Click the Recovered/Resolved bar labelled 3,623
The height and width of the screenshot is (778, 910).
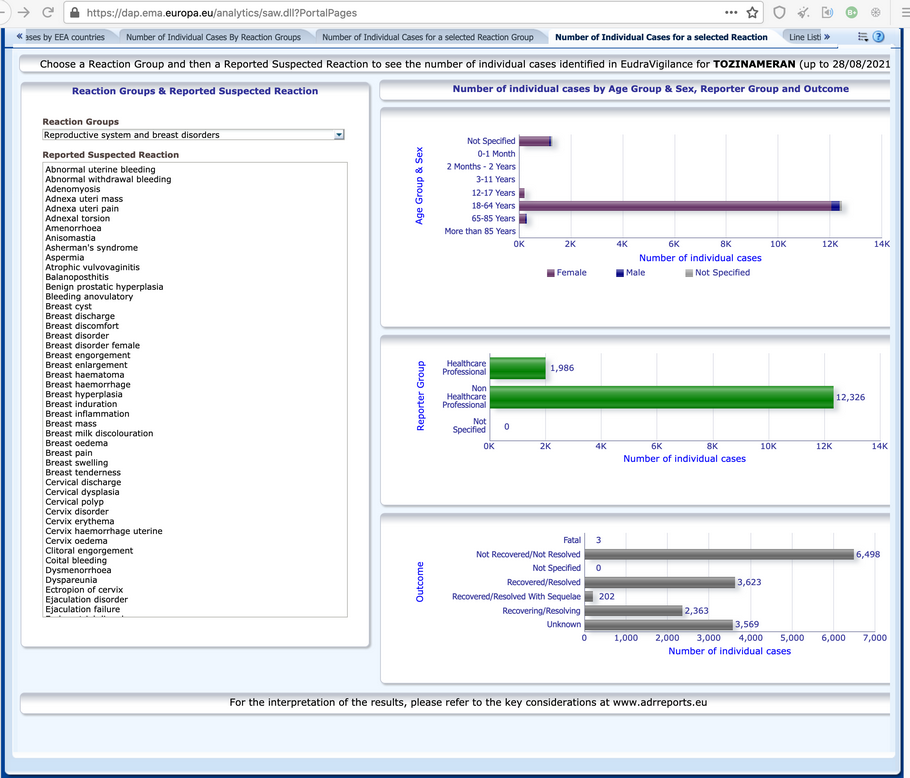(x=660, y=582)
